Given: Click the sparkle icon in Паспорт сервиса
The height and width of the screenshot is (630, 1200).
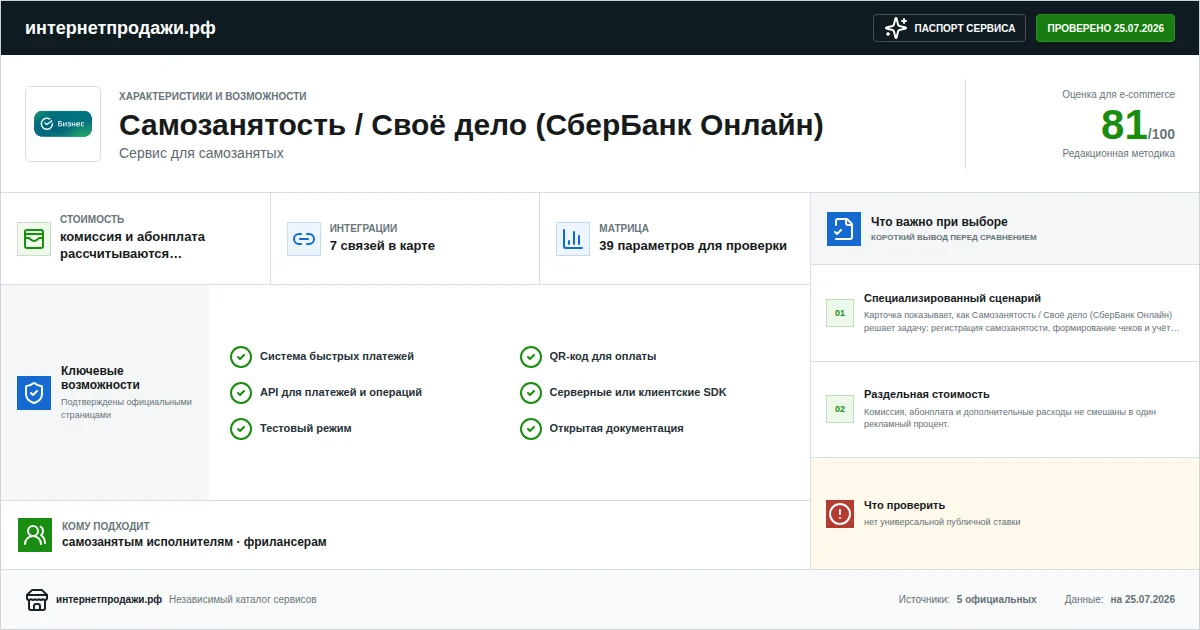Looking at the screenshot, I should [x=896, y=28].
